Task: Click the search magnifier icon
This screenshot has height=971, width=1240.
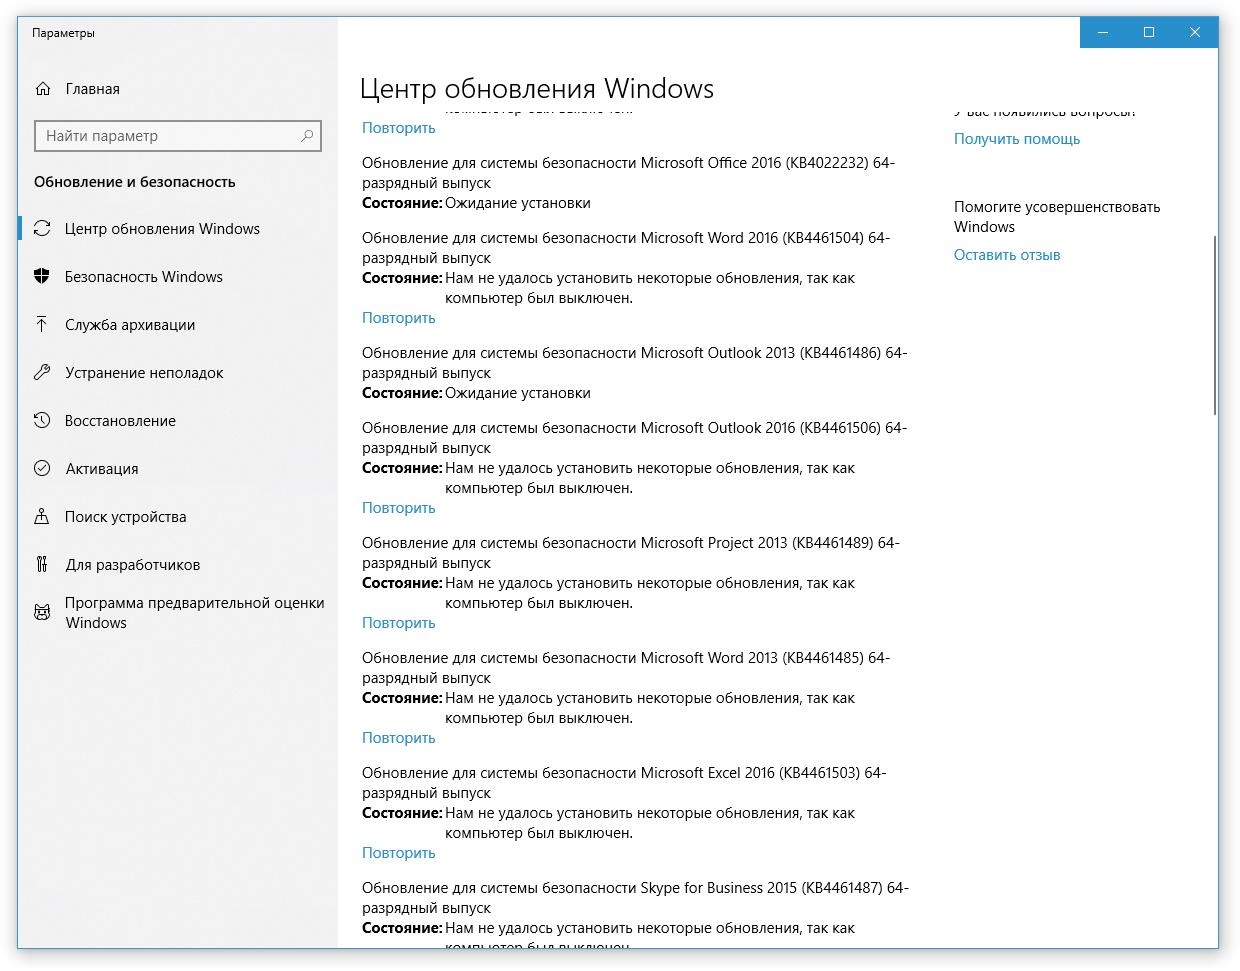Action: click(307, 135)
